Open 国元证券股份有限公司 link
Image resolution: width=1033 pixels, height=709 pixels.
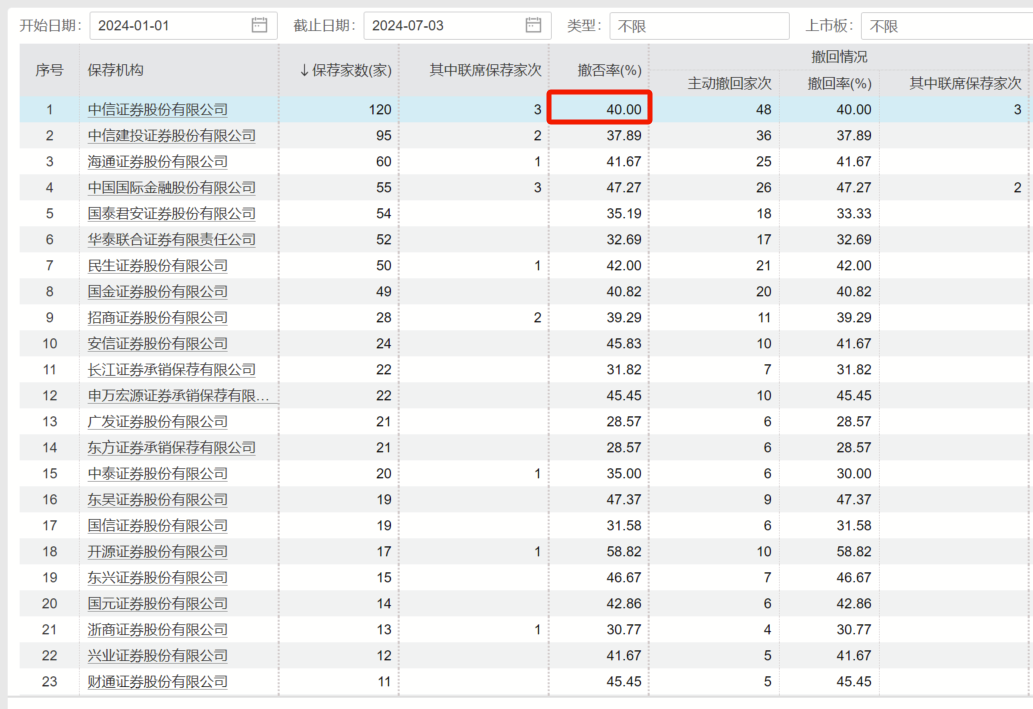pos(157,604)
